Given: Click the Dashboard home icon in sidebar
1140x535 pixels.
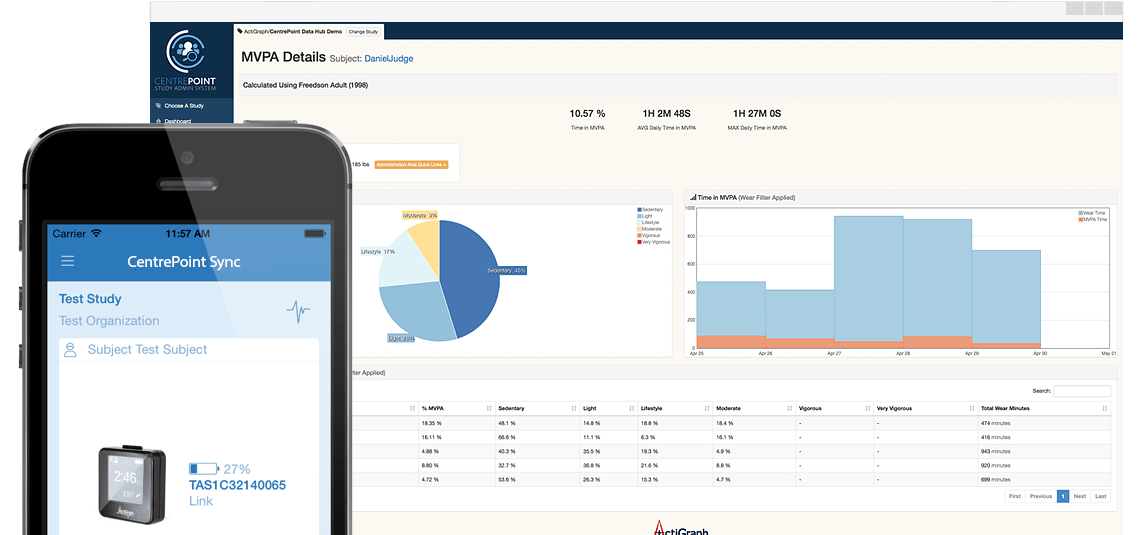Looking at the screenshot, I should pyautogui.click(x=158, y=121).
